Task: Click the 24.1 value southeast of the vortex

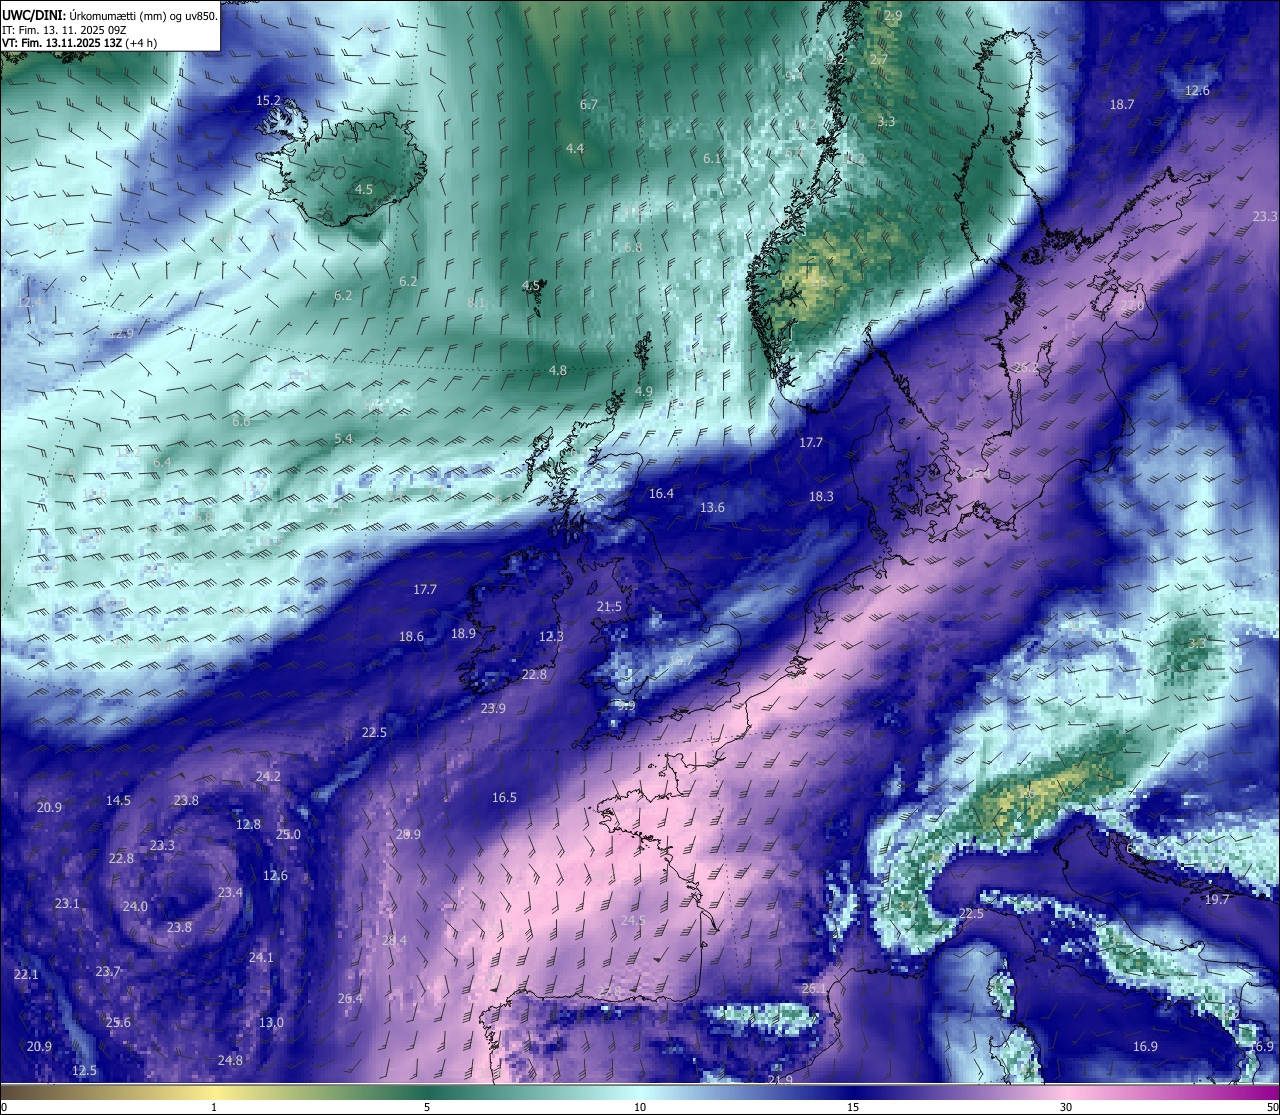Action: pos(261,958)
